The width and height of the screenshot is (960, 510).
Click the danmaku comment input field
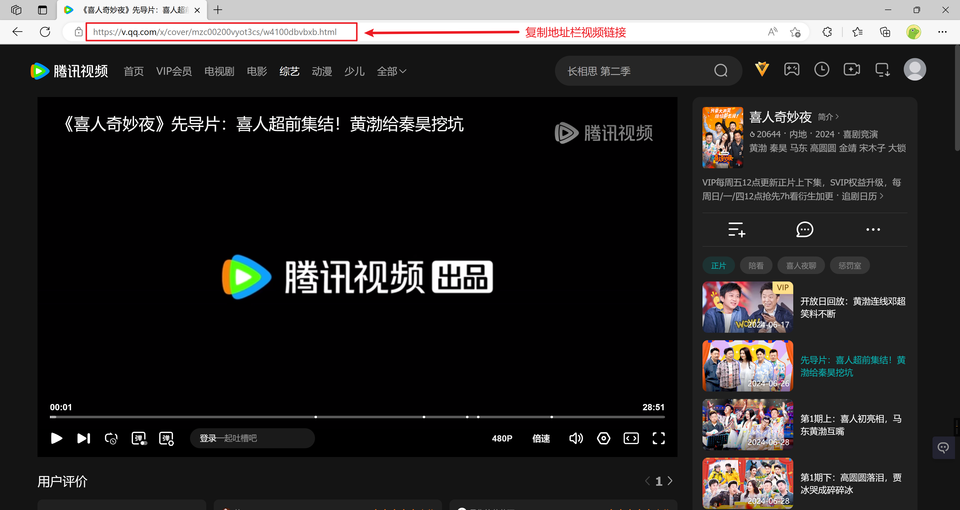tap(252, 438)
